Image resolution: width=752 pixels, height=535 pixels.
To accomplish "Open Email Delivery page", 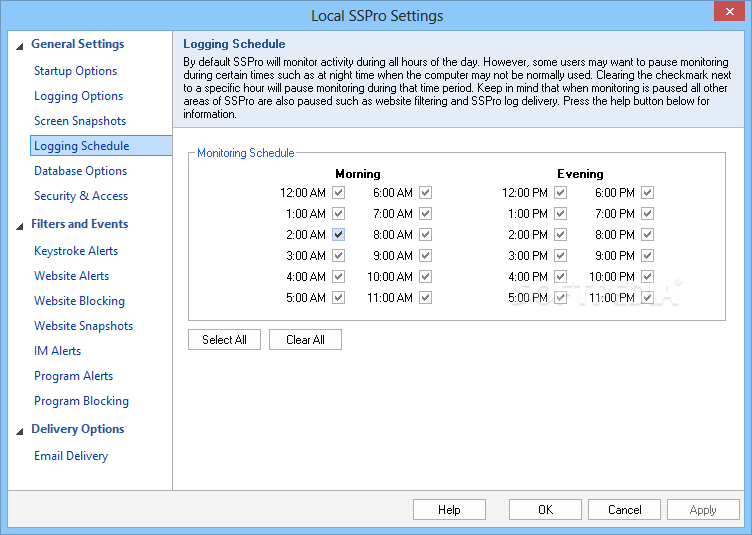I will point(71,456).
